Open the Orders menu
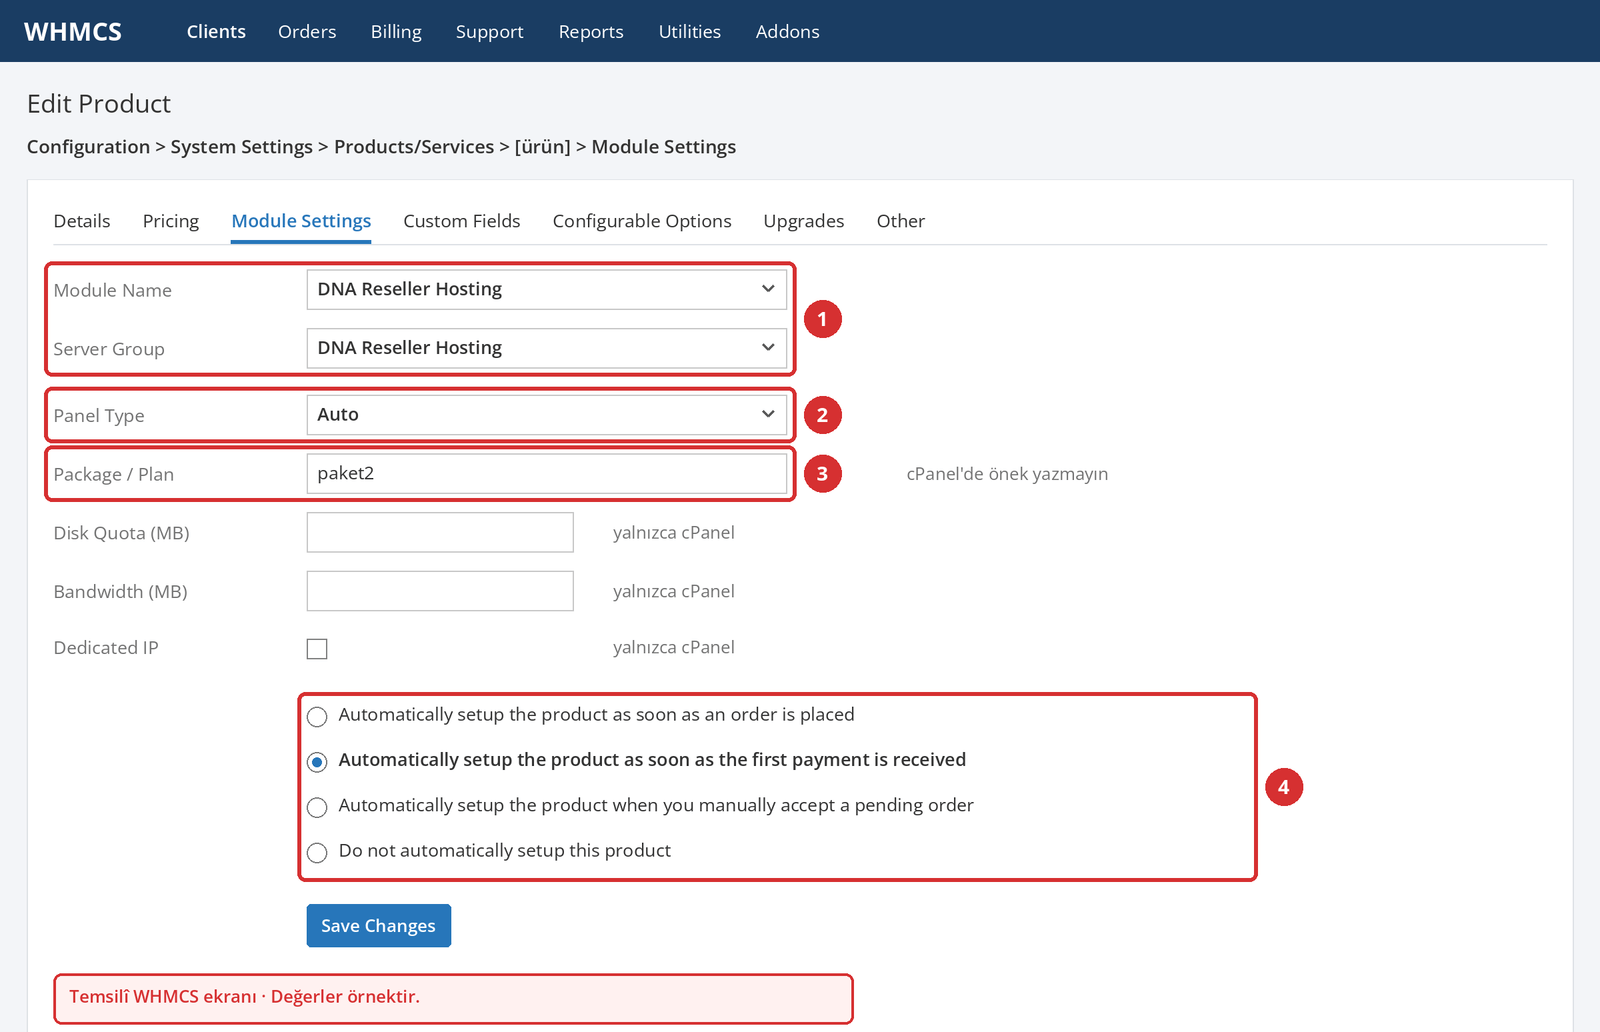The height and width of the screenshot is (1032, 1600). (307, 32)
